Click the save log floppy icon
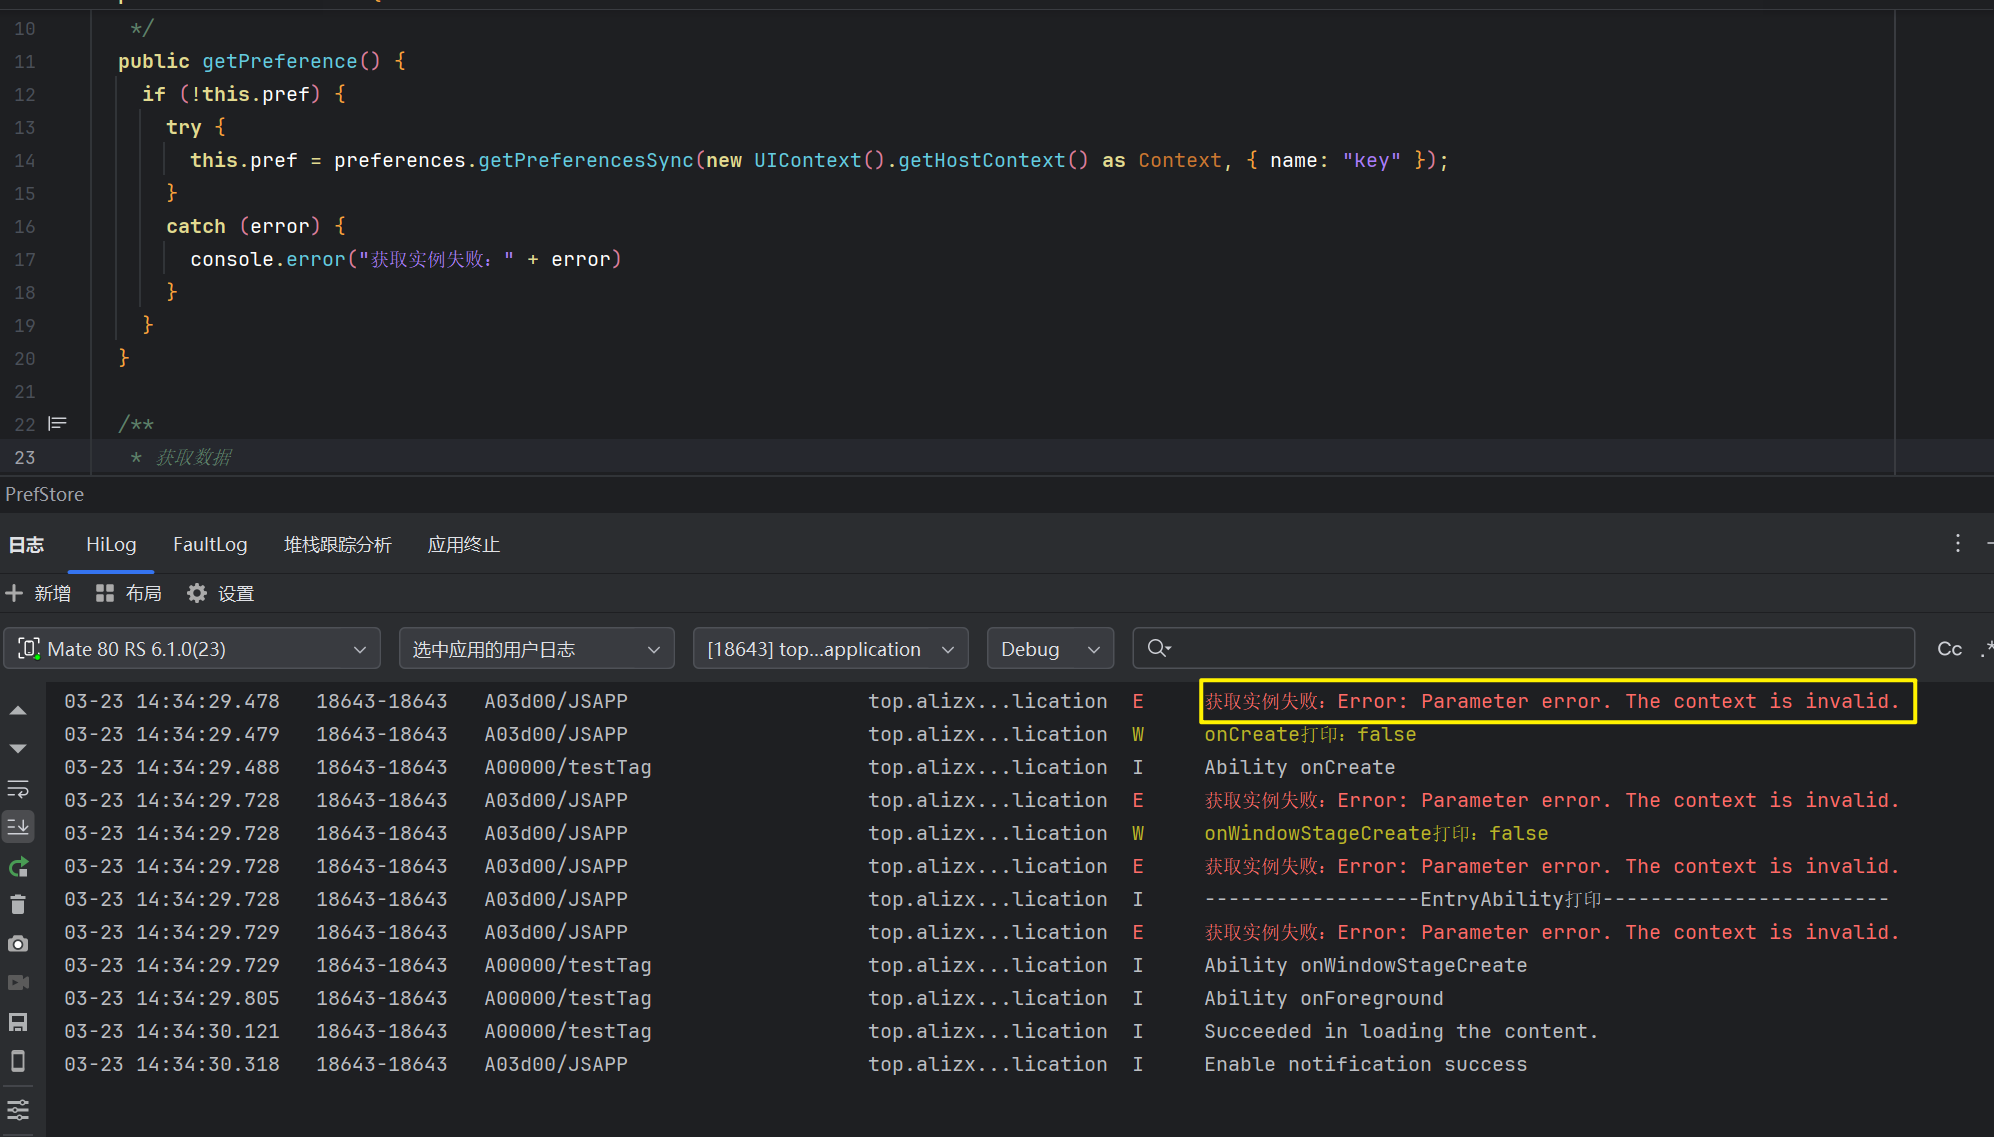Screen dimensions: 1994x1137 tap(18, 1022)
